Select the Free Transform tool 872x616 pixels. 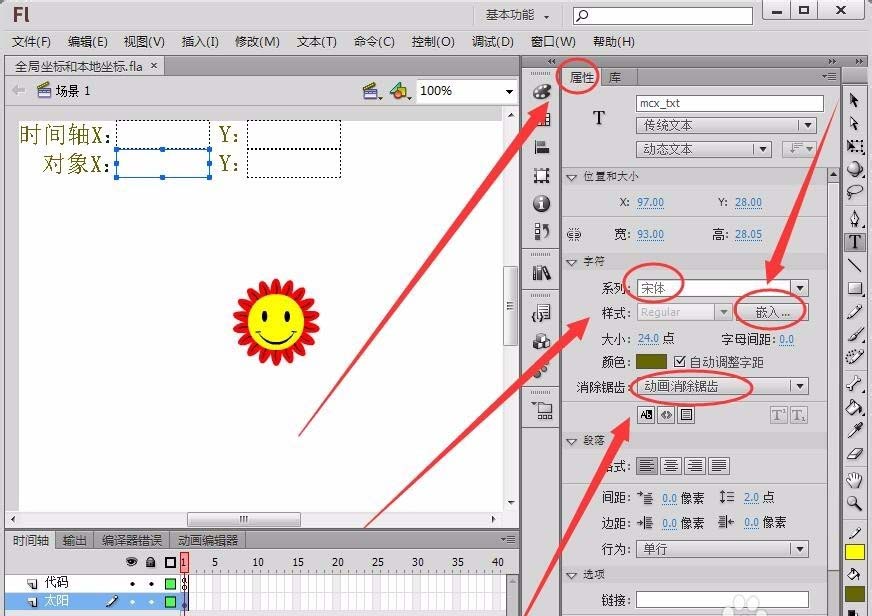(855, 146)
